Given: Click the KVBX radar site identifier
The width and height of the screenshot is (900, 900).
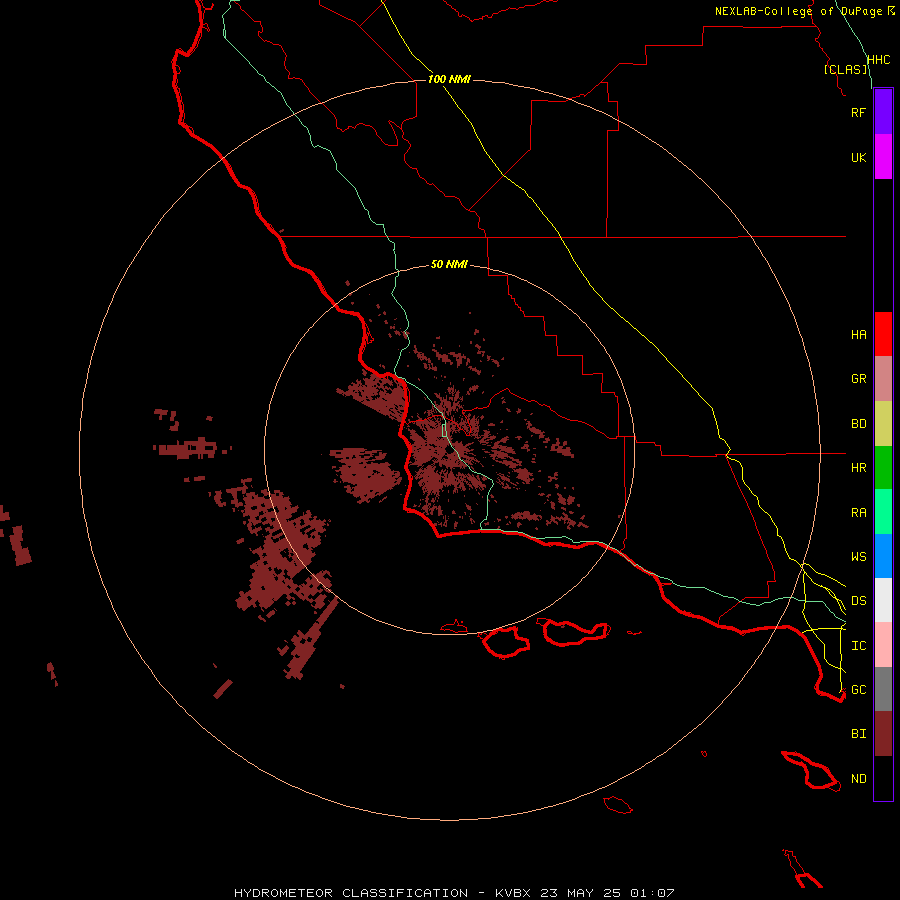Looking at the screenshot, I should pyautogui.click(x=513, y=893).
